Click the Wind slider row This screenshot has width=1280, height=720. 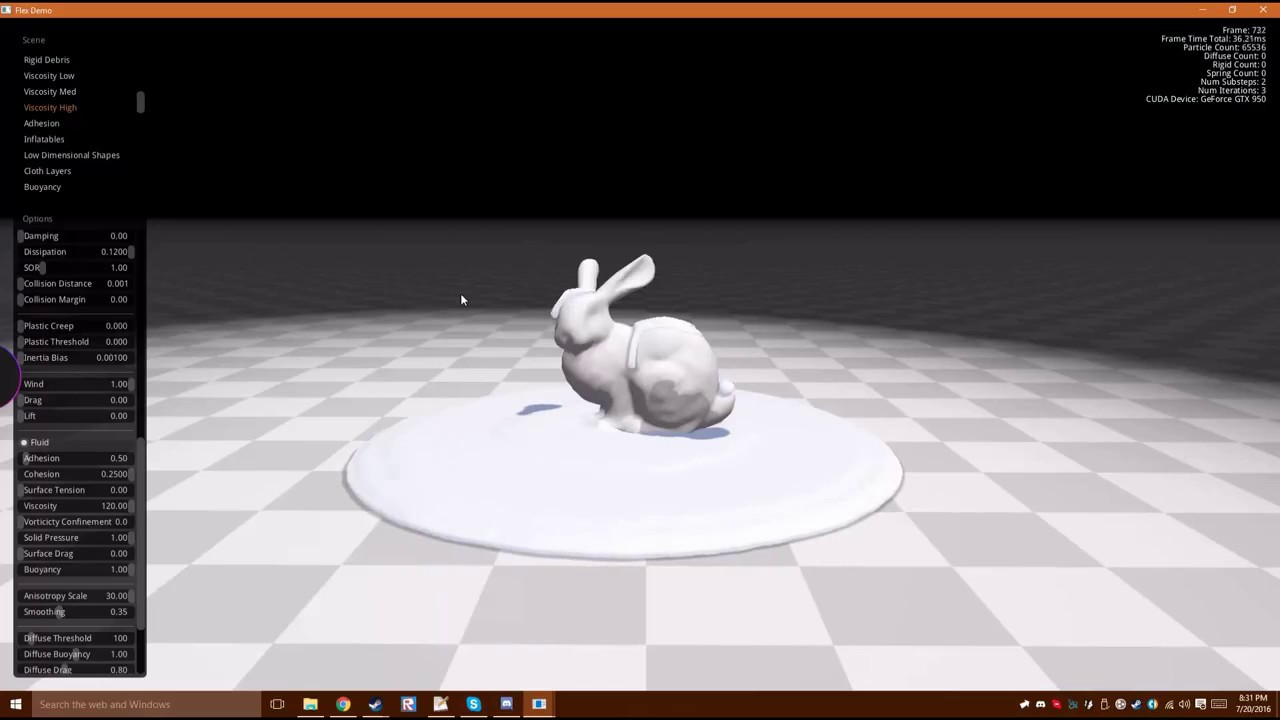[76, 384]
